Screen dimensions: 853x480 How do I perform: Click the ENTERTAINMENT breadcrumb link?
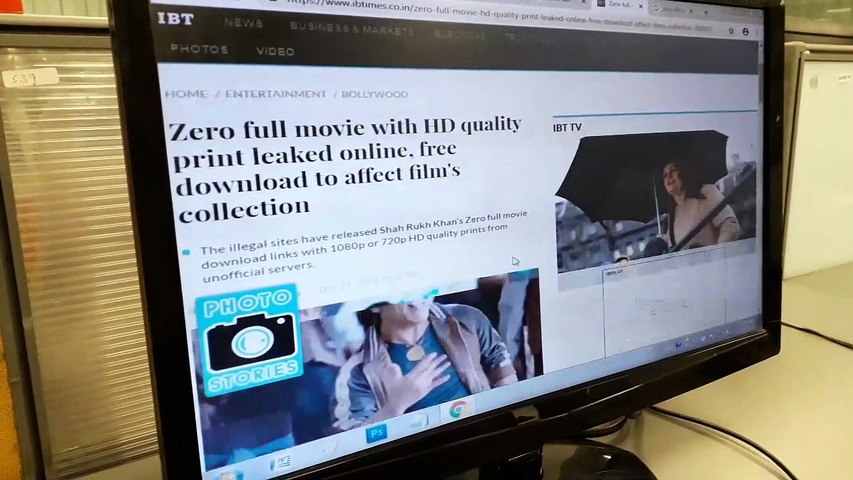(x=276, y=94)
